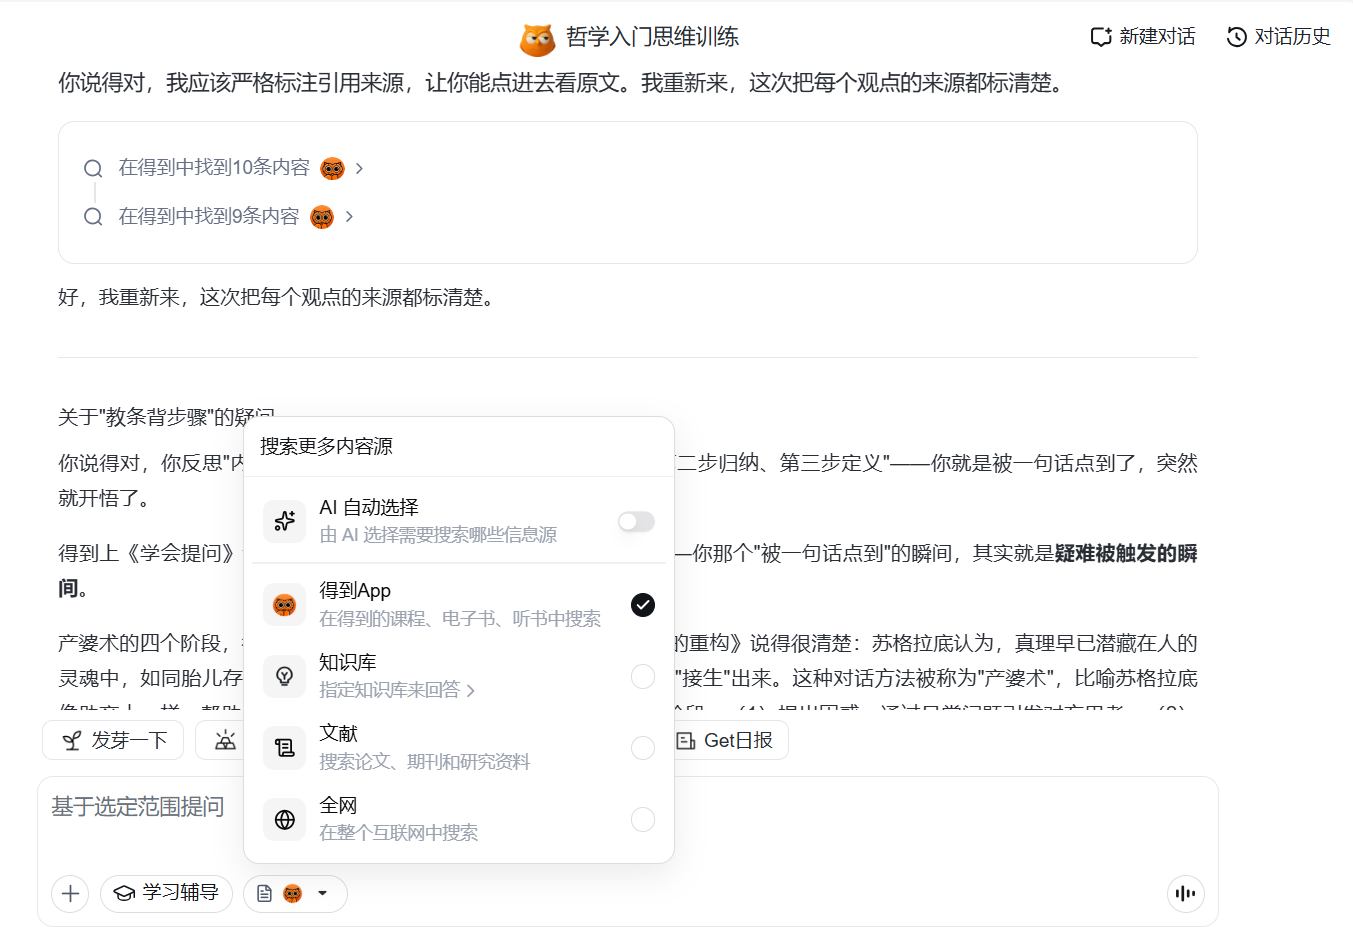Click the text 好，我重新来，这次把每个观点的来源都标清楚。
This screenshot has height=933, width=1353.
coord(278,297)
